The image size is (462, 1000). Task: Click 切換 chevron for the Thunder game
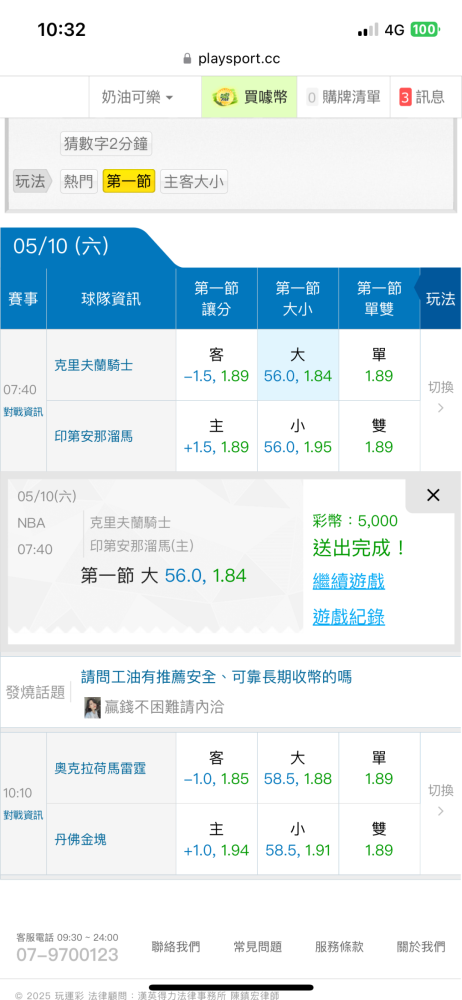(440, 811)
